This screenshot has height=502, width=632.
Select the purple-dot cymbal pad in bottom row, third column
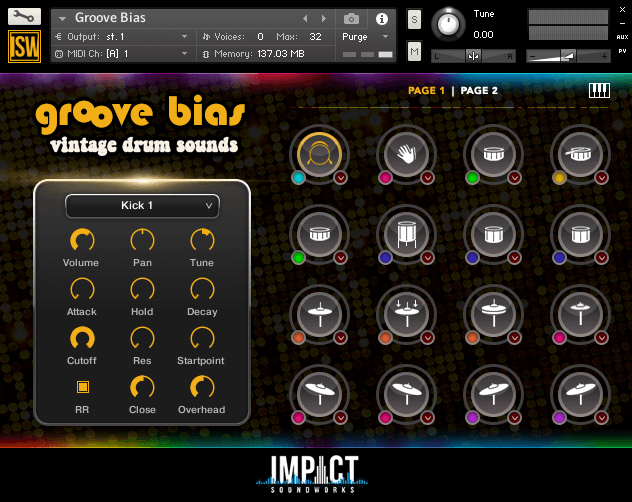(x=493, y=394)
